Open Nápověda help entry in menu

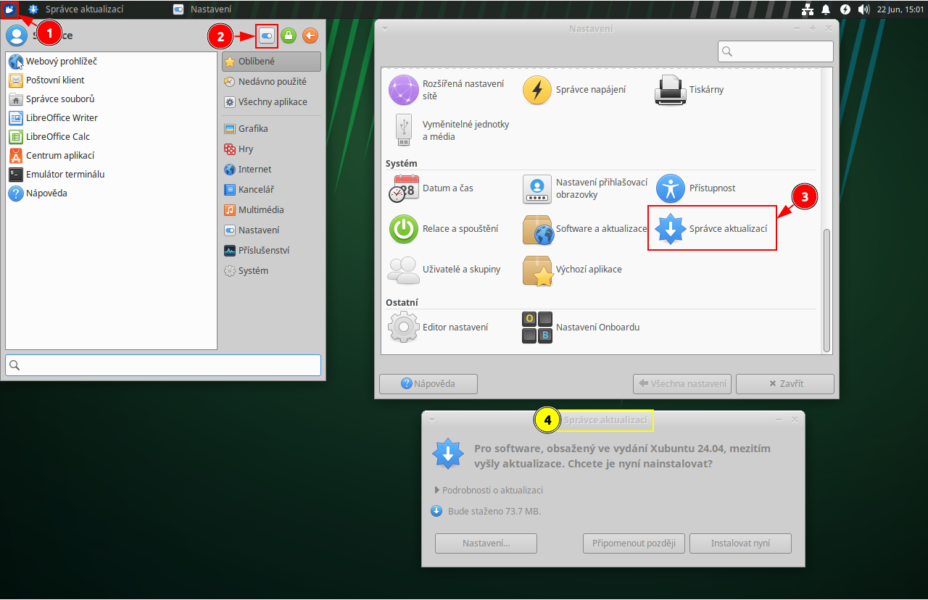click(x=38, y=193)
